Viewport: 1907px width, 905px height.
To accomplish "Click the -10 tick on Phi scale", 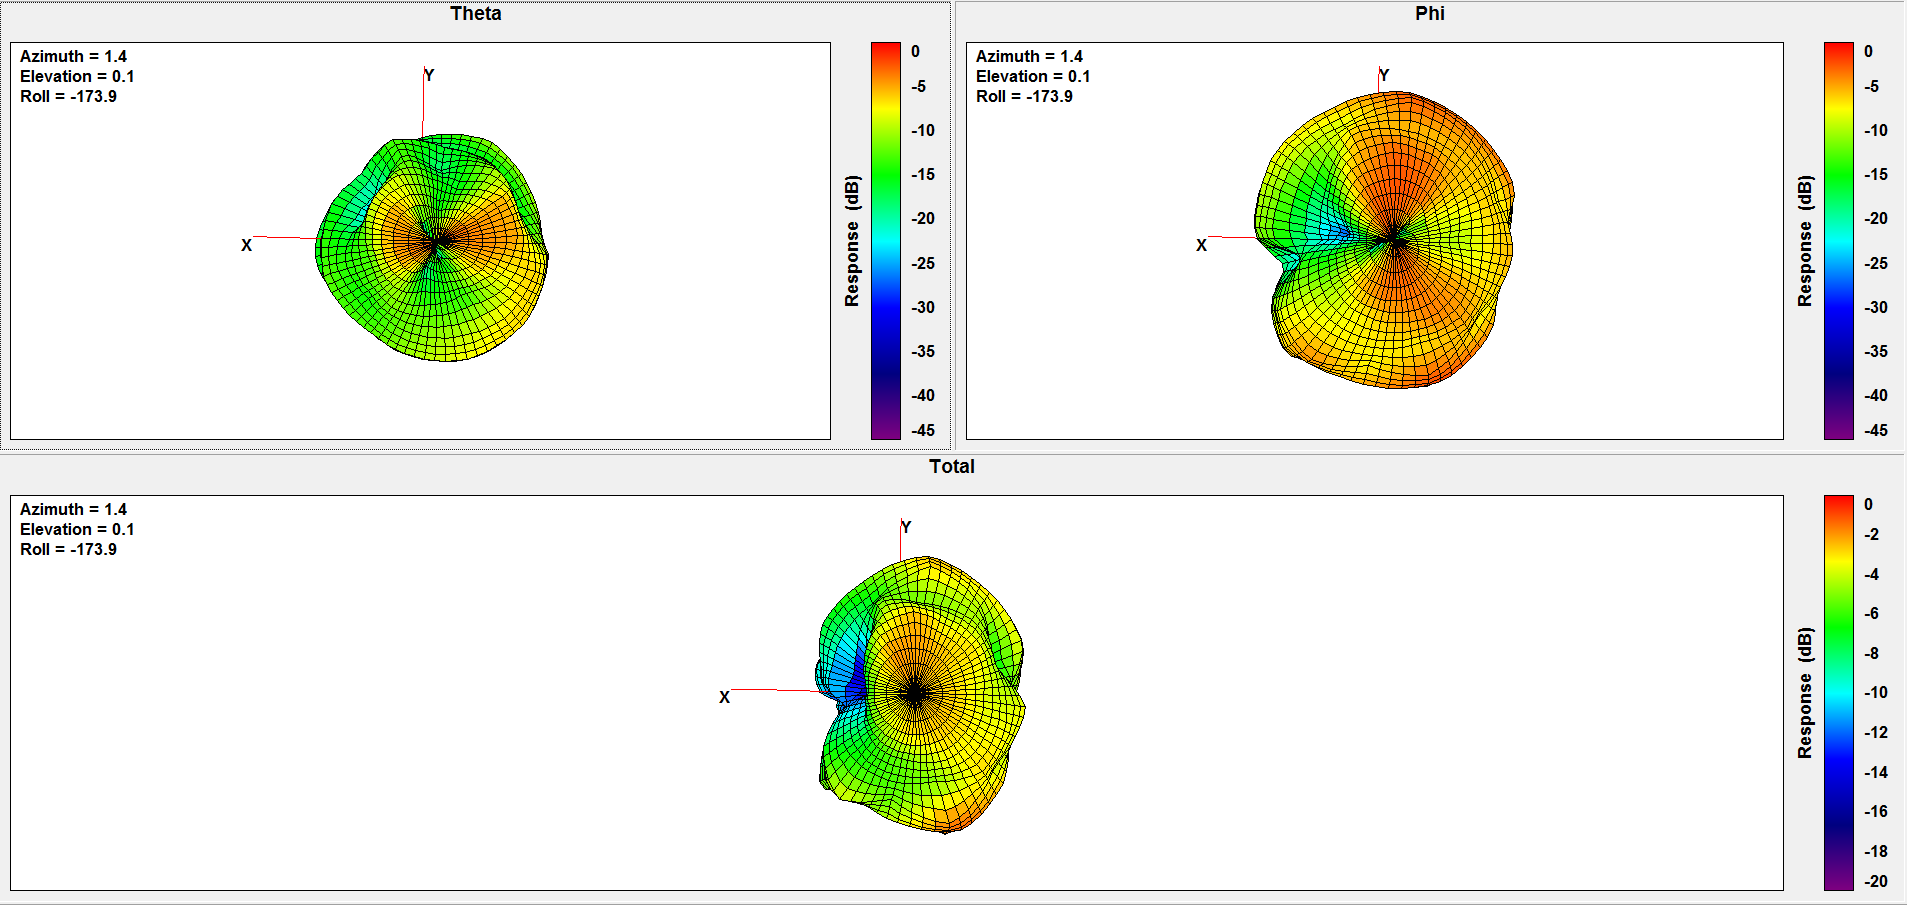I will pyautogui.click(x=1876, y=131).
